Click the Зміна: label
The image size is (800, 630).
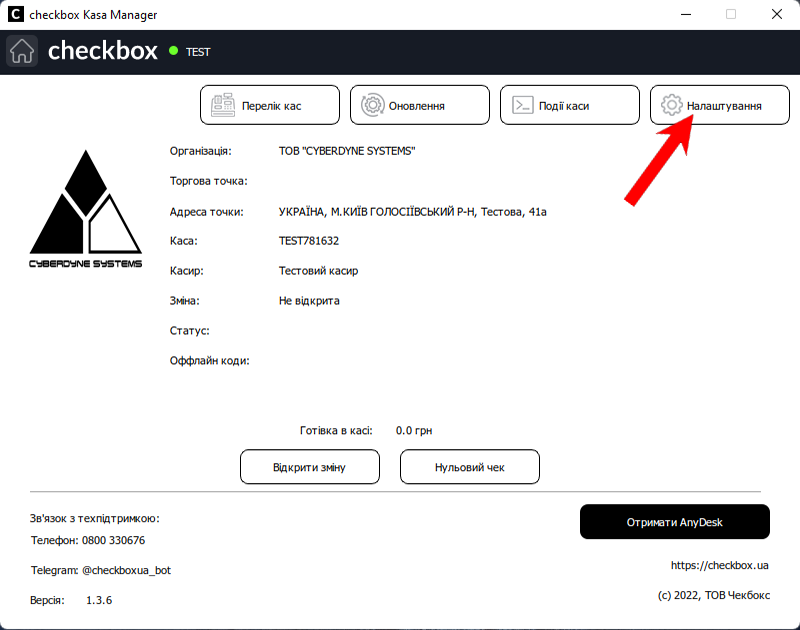click(185, 301)
